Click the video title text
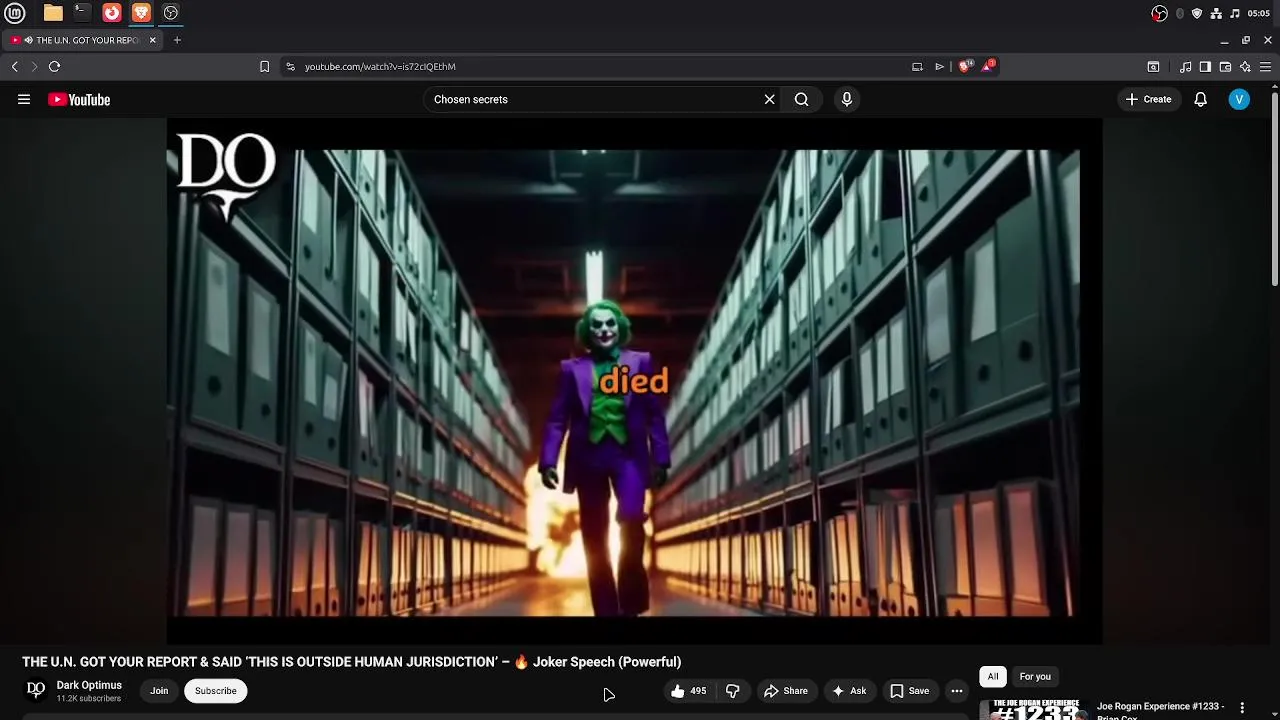 pos(352,662)
